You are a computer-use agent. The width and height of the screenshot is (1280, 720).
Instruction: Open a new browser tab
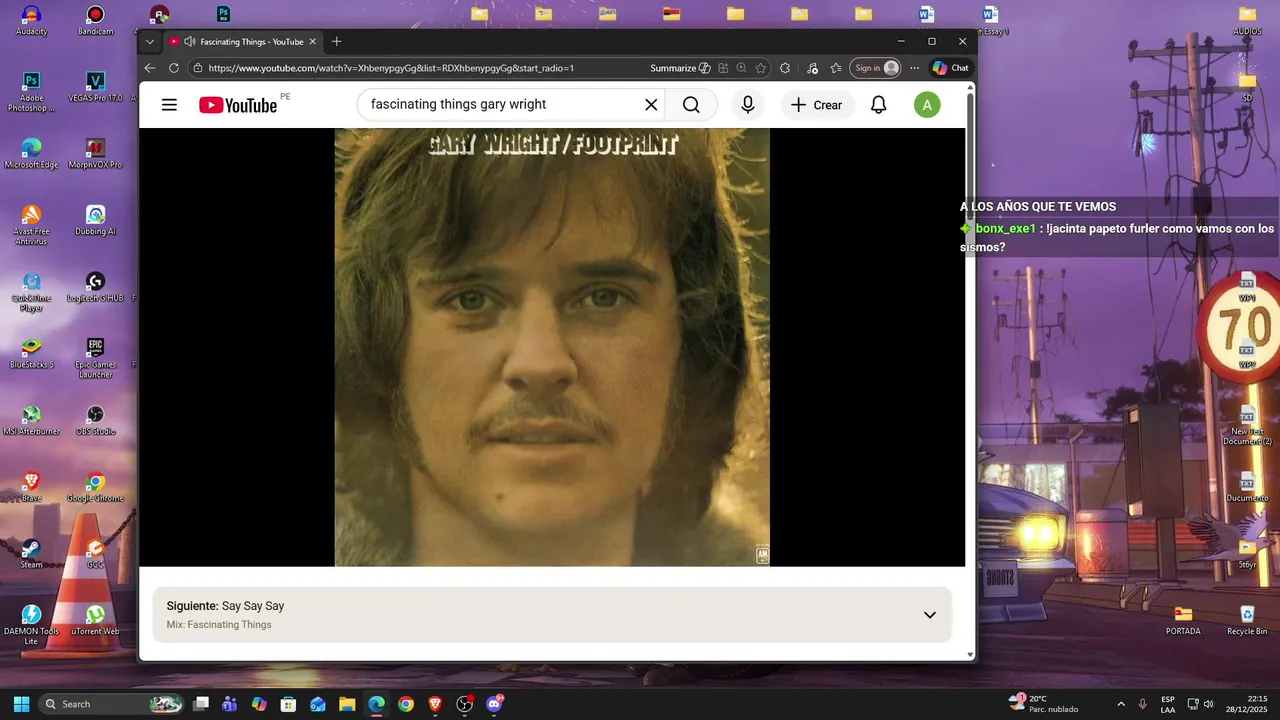[337, 42]
